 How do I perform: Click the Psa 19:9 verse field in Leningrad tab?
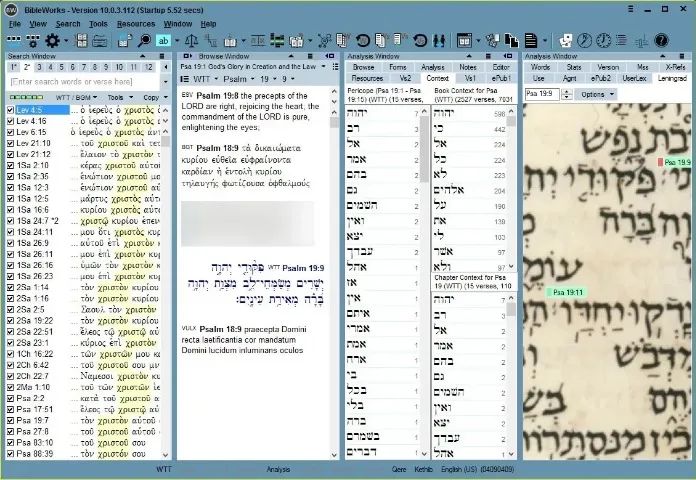pyautogui.click(x=542, y=95)
